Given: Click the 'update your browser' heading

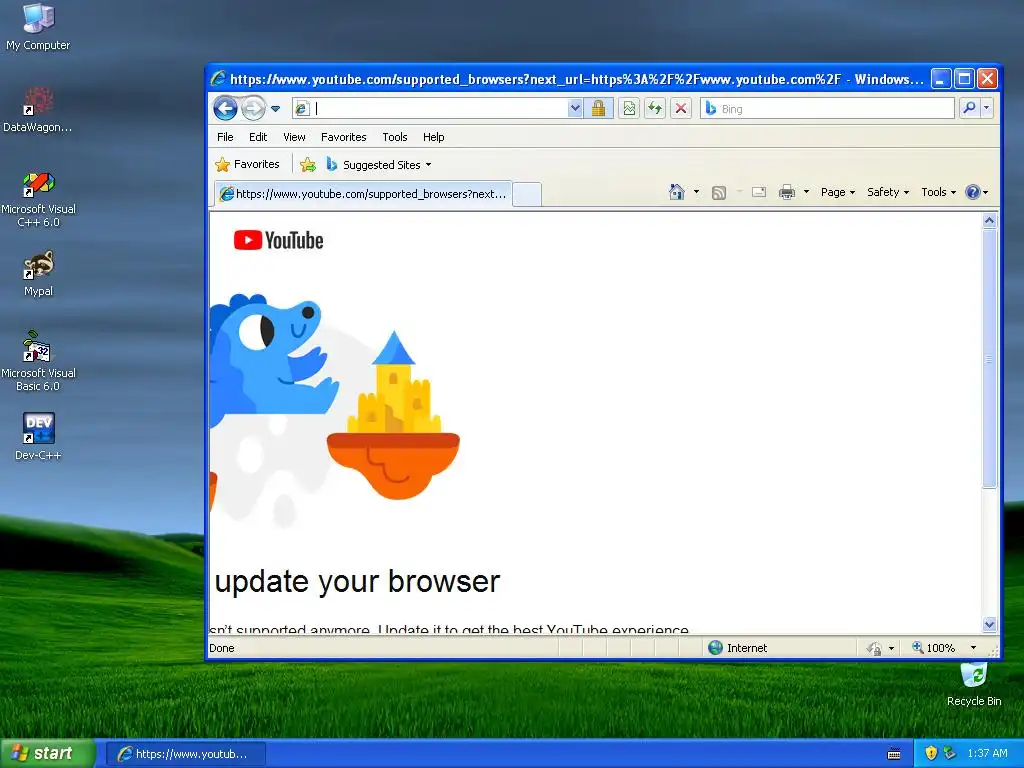Looking at the screenshot, I should (357, 581).
